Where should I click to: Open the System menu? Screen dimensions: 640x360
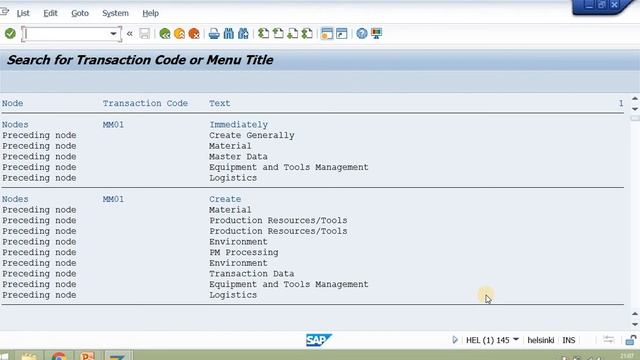[x=116, y=13]
